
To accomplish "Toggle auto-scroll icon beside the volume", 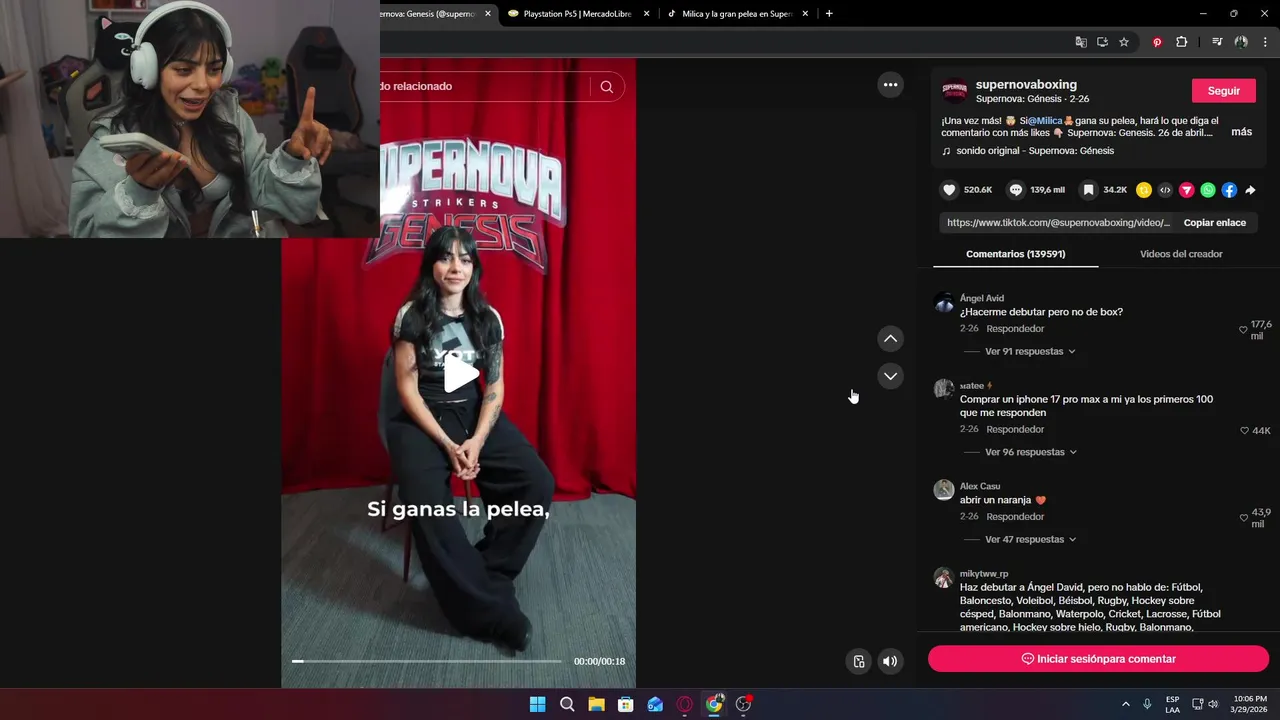I will click(x=858, y=661).
